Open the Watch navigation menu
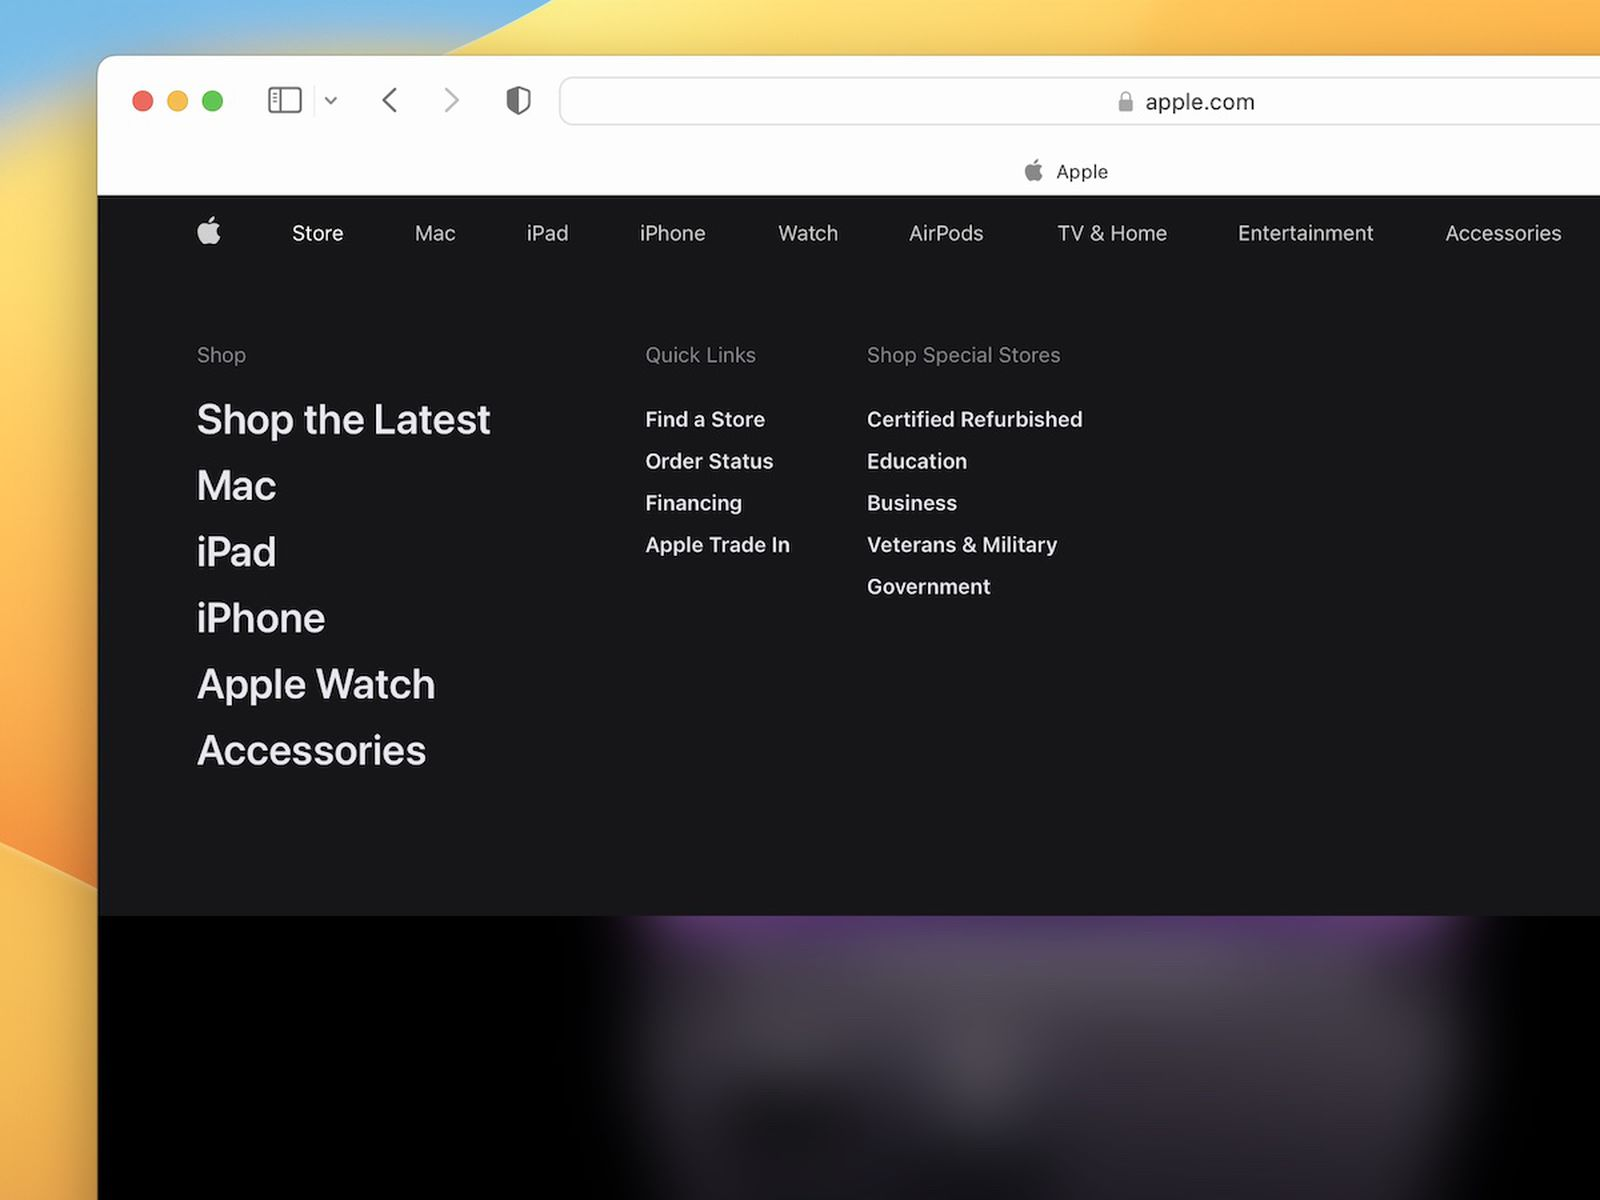The image size is (1600, 1200). point(808,233)
